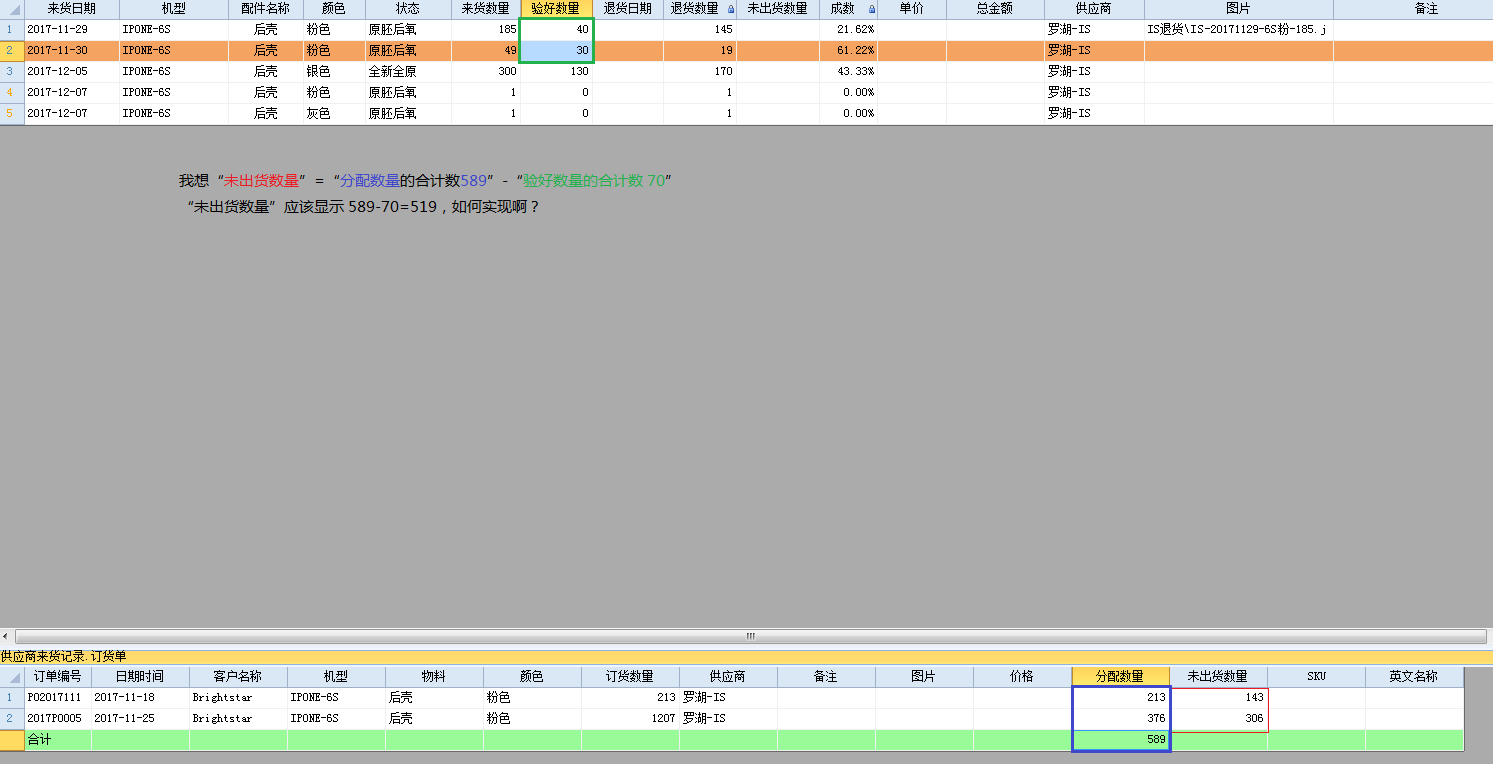Image resolution: width=1493 pixels, height=764 pixels.
Task: Click the 合计 summary row label
Action: pyautogui.click(x=40, y=740)
